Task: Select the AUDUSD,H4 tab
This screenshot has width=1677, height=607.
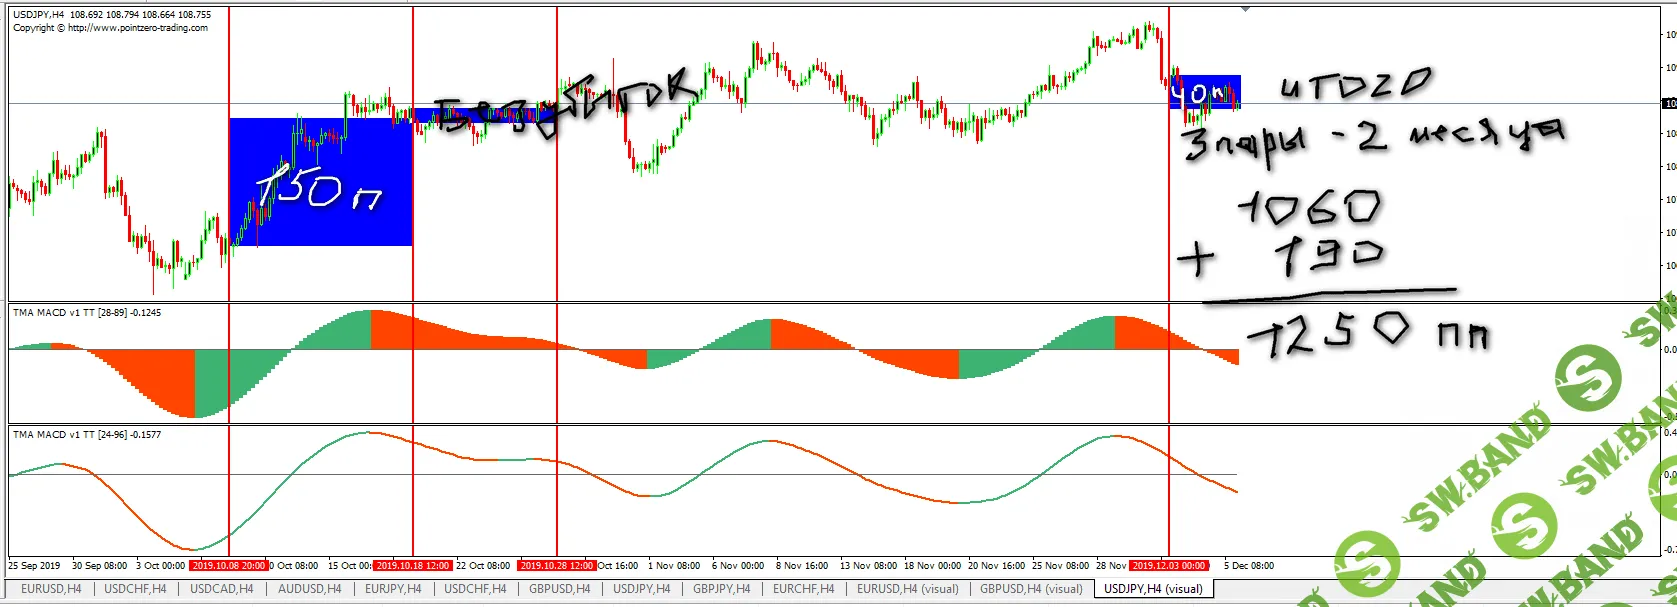Action: point(309,589)
